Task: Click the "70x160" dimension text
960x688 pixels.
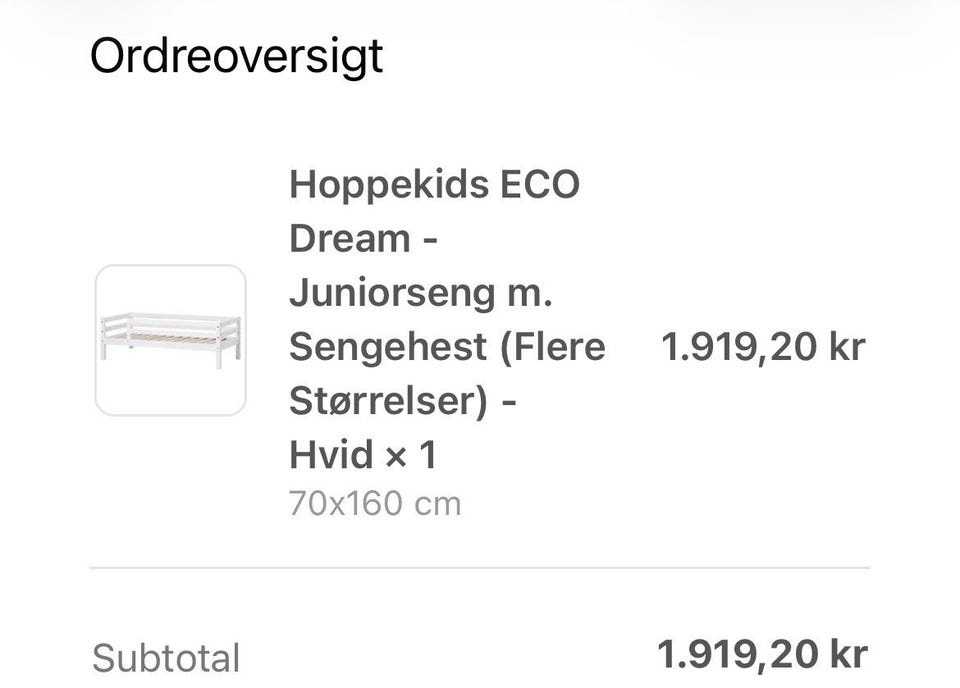Action: 346,503
